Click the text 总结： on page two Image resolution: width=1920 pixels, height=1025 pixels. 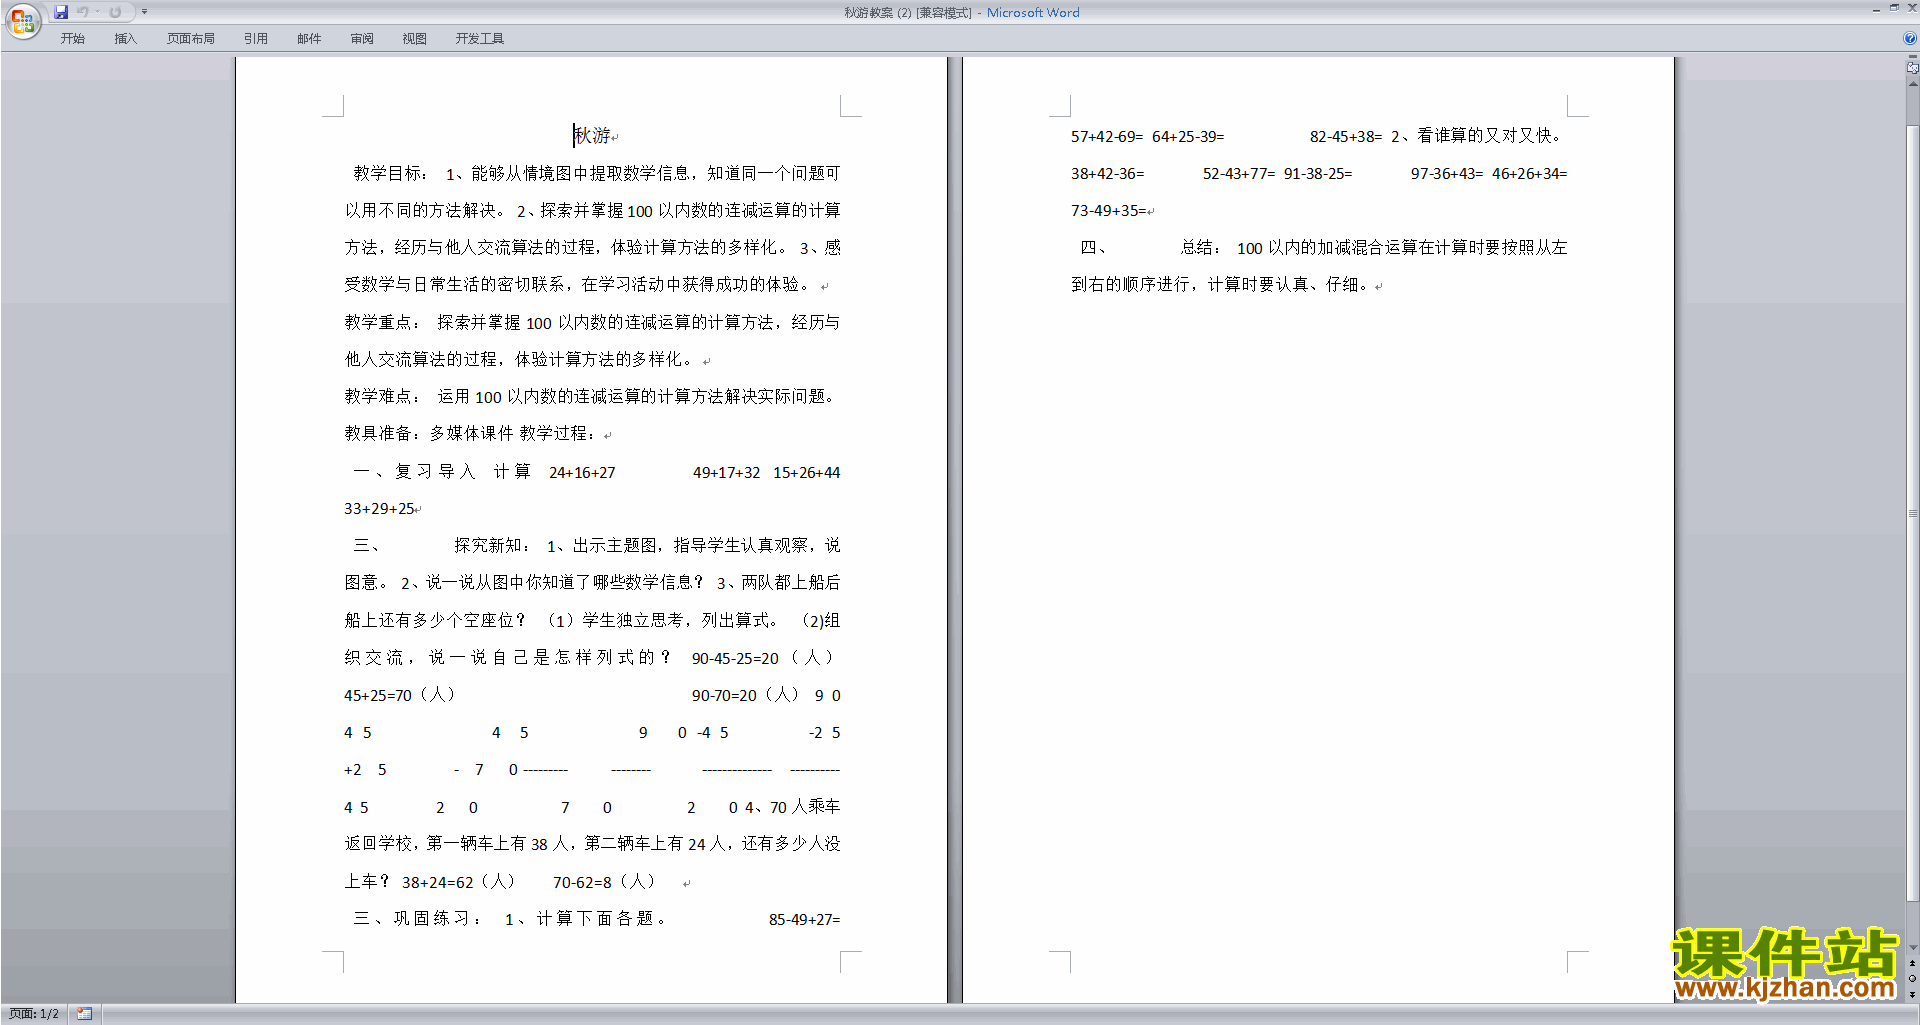[x=1201, y=247]
